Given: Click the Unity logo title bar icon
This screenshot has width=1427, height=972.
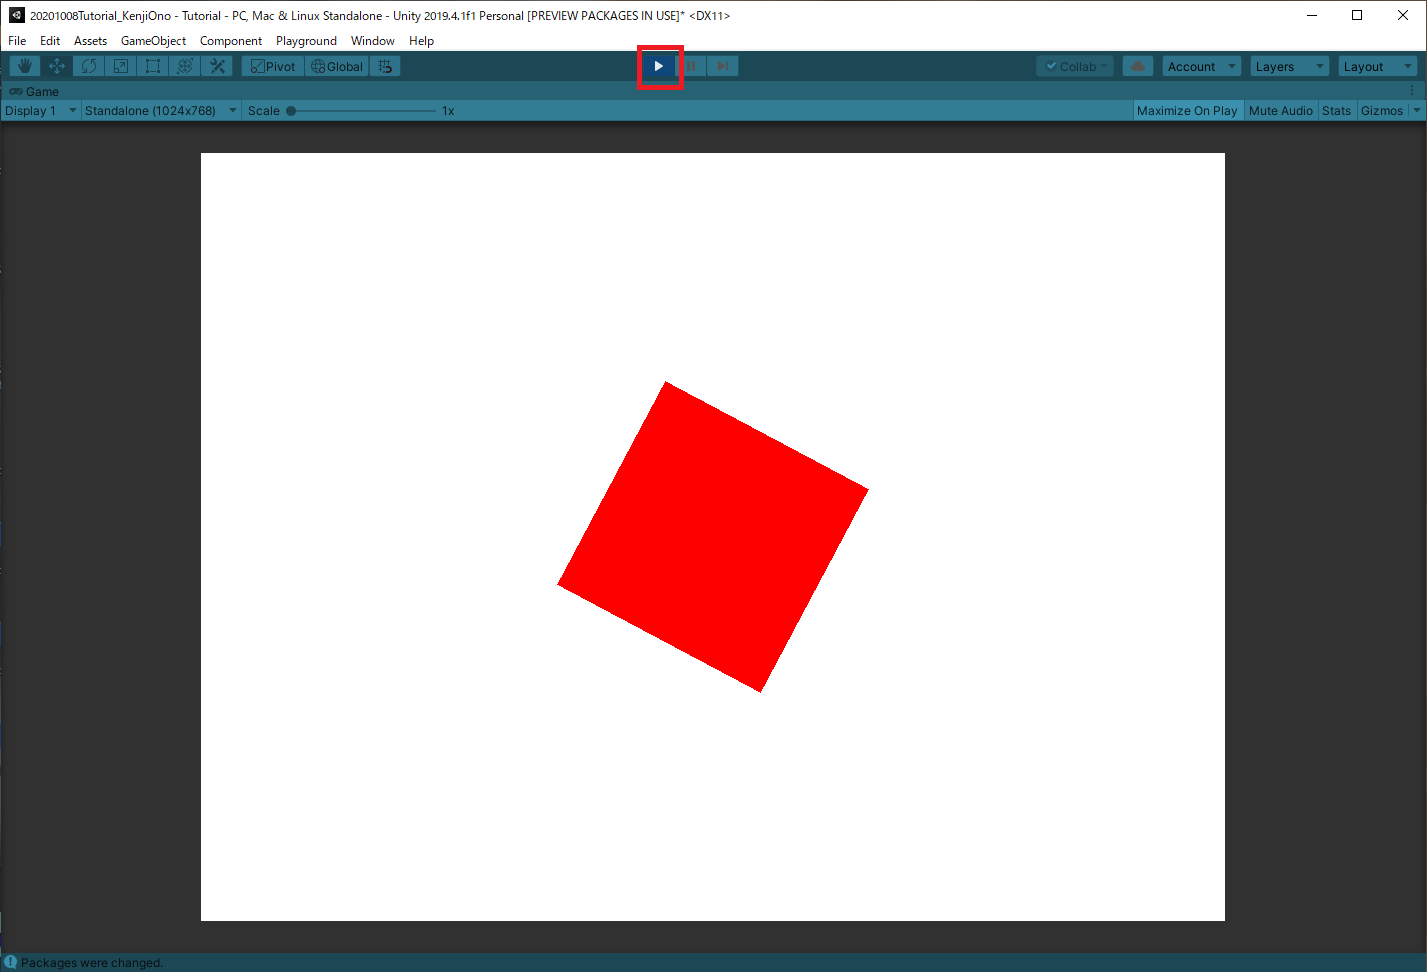Looking at the screenshot, I should (x=16, y=15).
